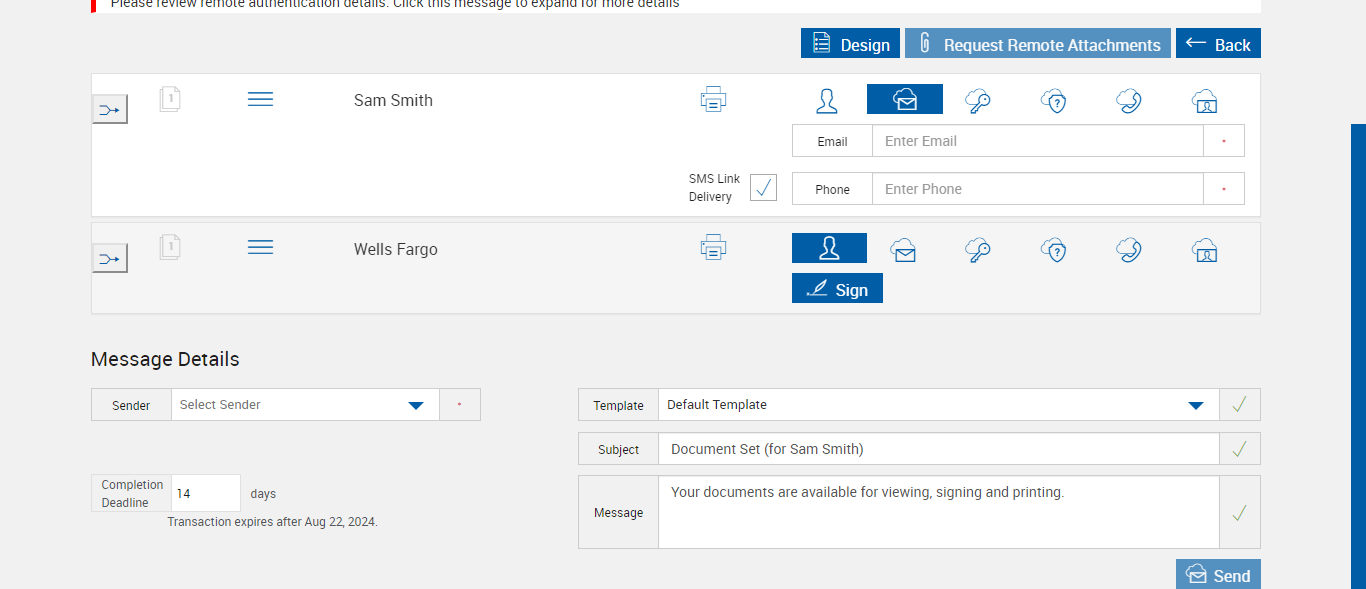Select shield question icon for Sam Smith
This screenshot has height=589, width=1366.
click(x=1053, y=100)
